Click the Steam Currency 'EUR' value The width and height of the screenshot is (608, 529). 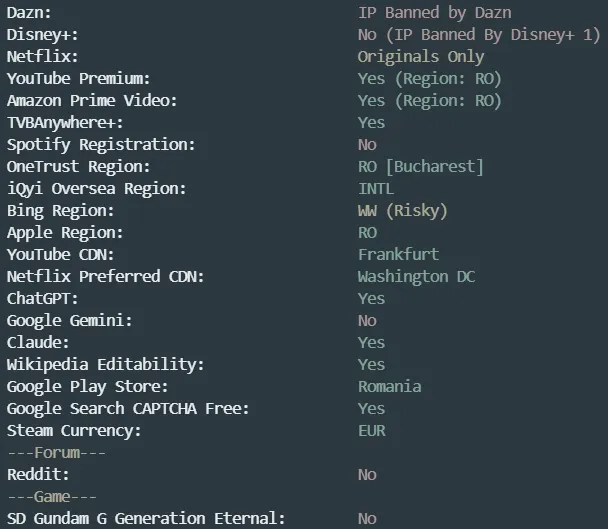371,431
